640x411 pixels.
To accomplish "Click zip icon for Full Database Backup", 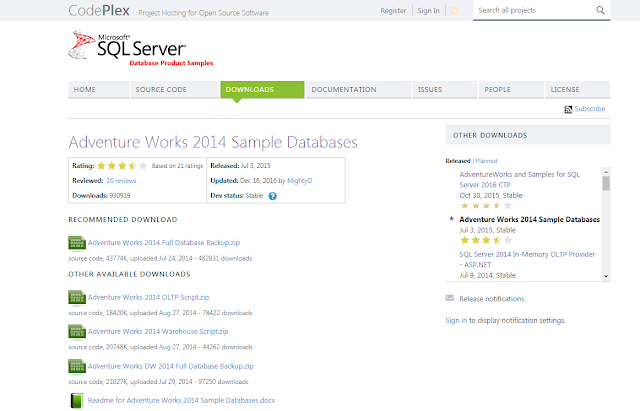I will (77, 243).
